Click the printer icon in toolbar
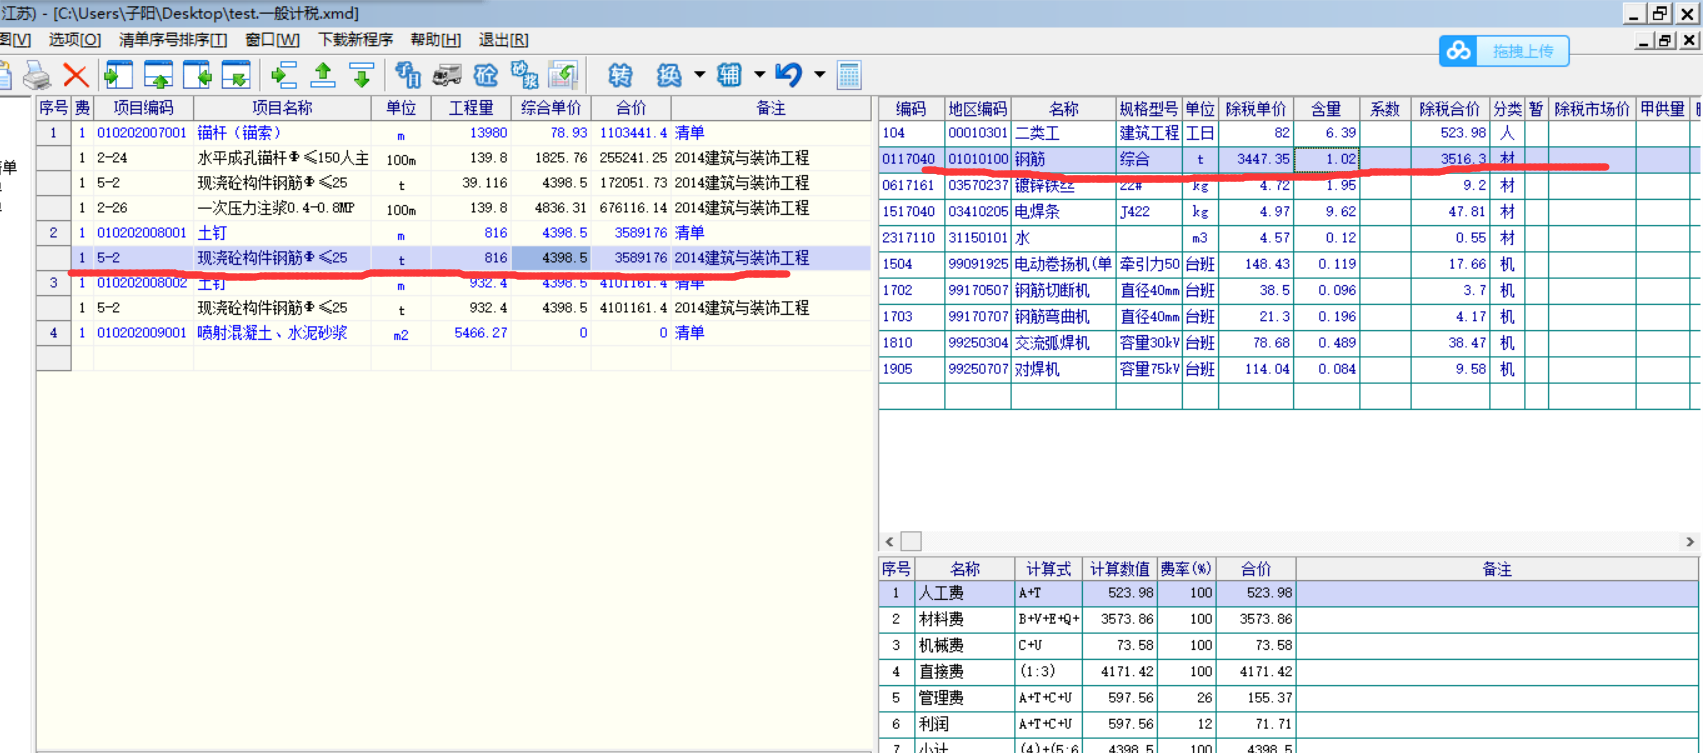1703x753 pixels. tap(37, 75)
